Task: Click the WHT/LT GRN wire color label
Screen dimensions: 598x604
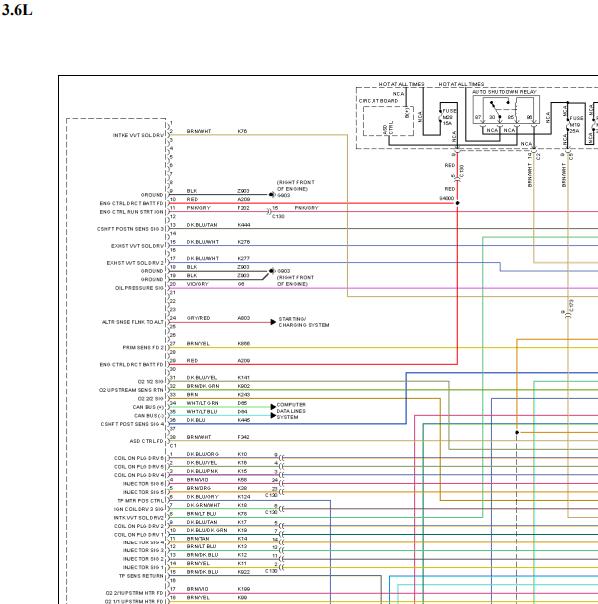Action: pyautogui.click(x=203, y=403)
